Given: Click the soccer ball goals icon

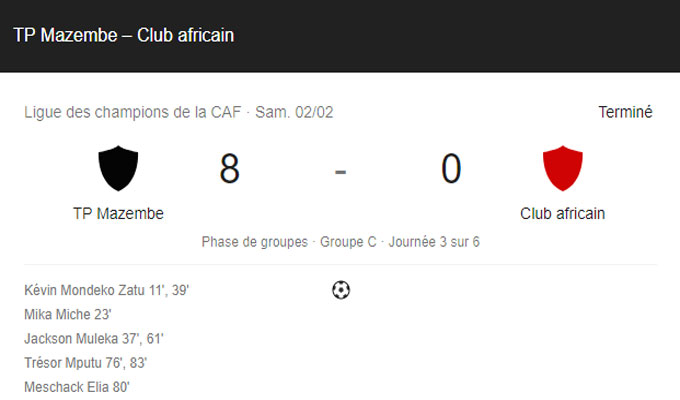Looking at the screenshot, I should pos(341,290).
